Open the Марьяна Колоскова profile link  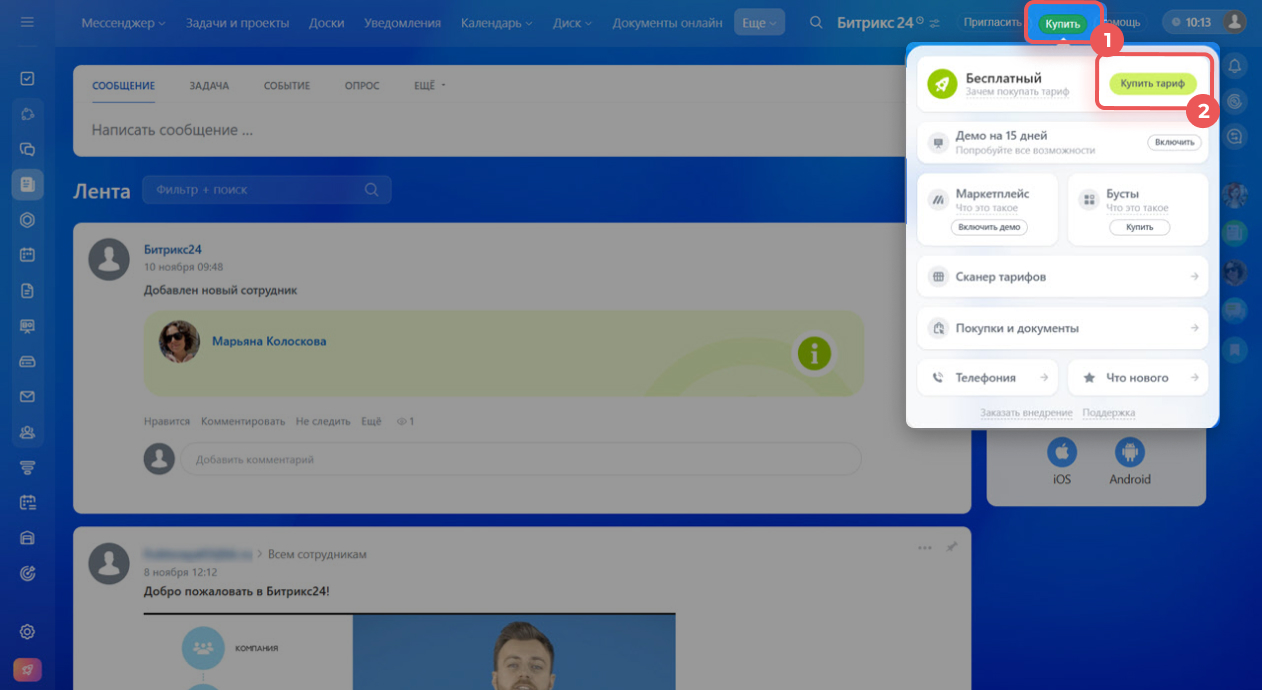pos(268,341)
